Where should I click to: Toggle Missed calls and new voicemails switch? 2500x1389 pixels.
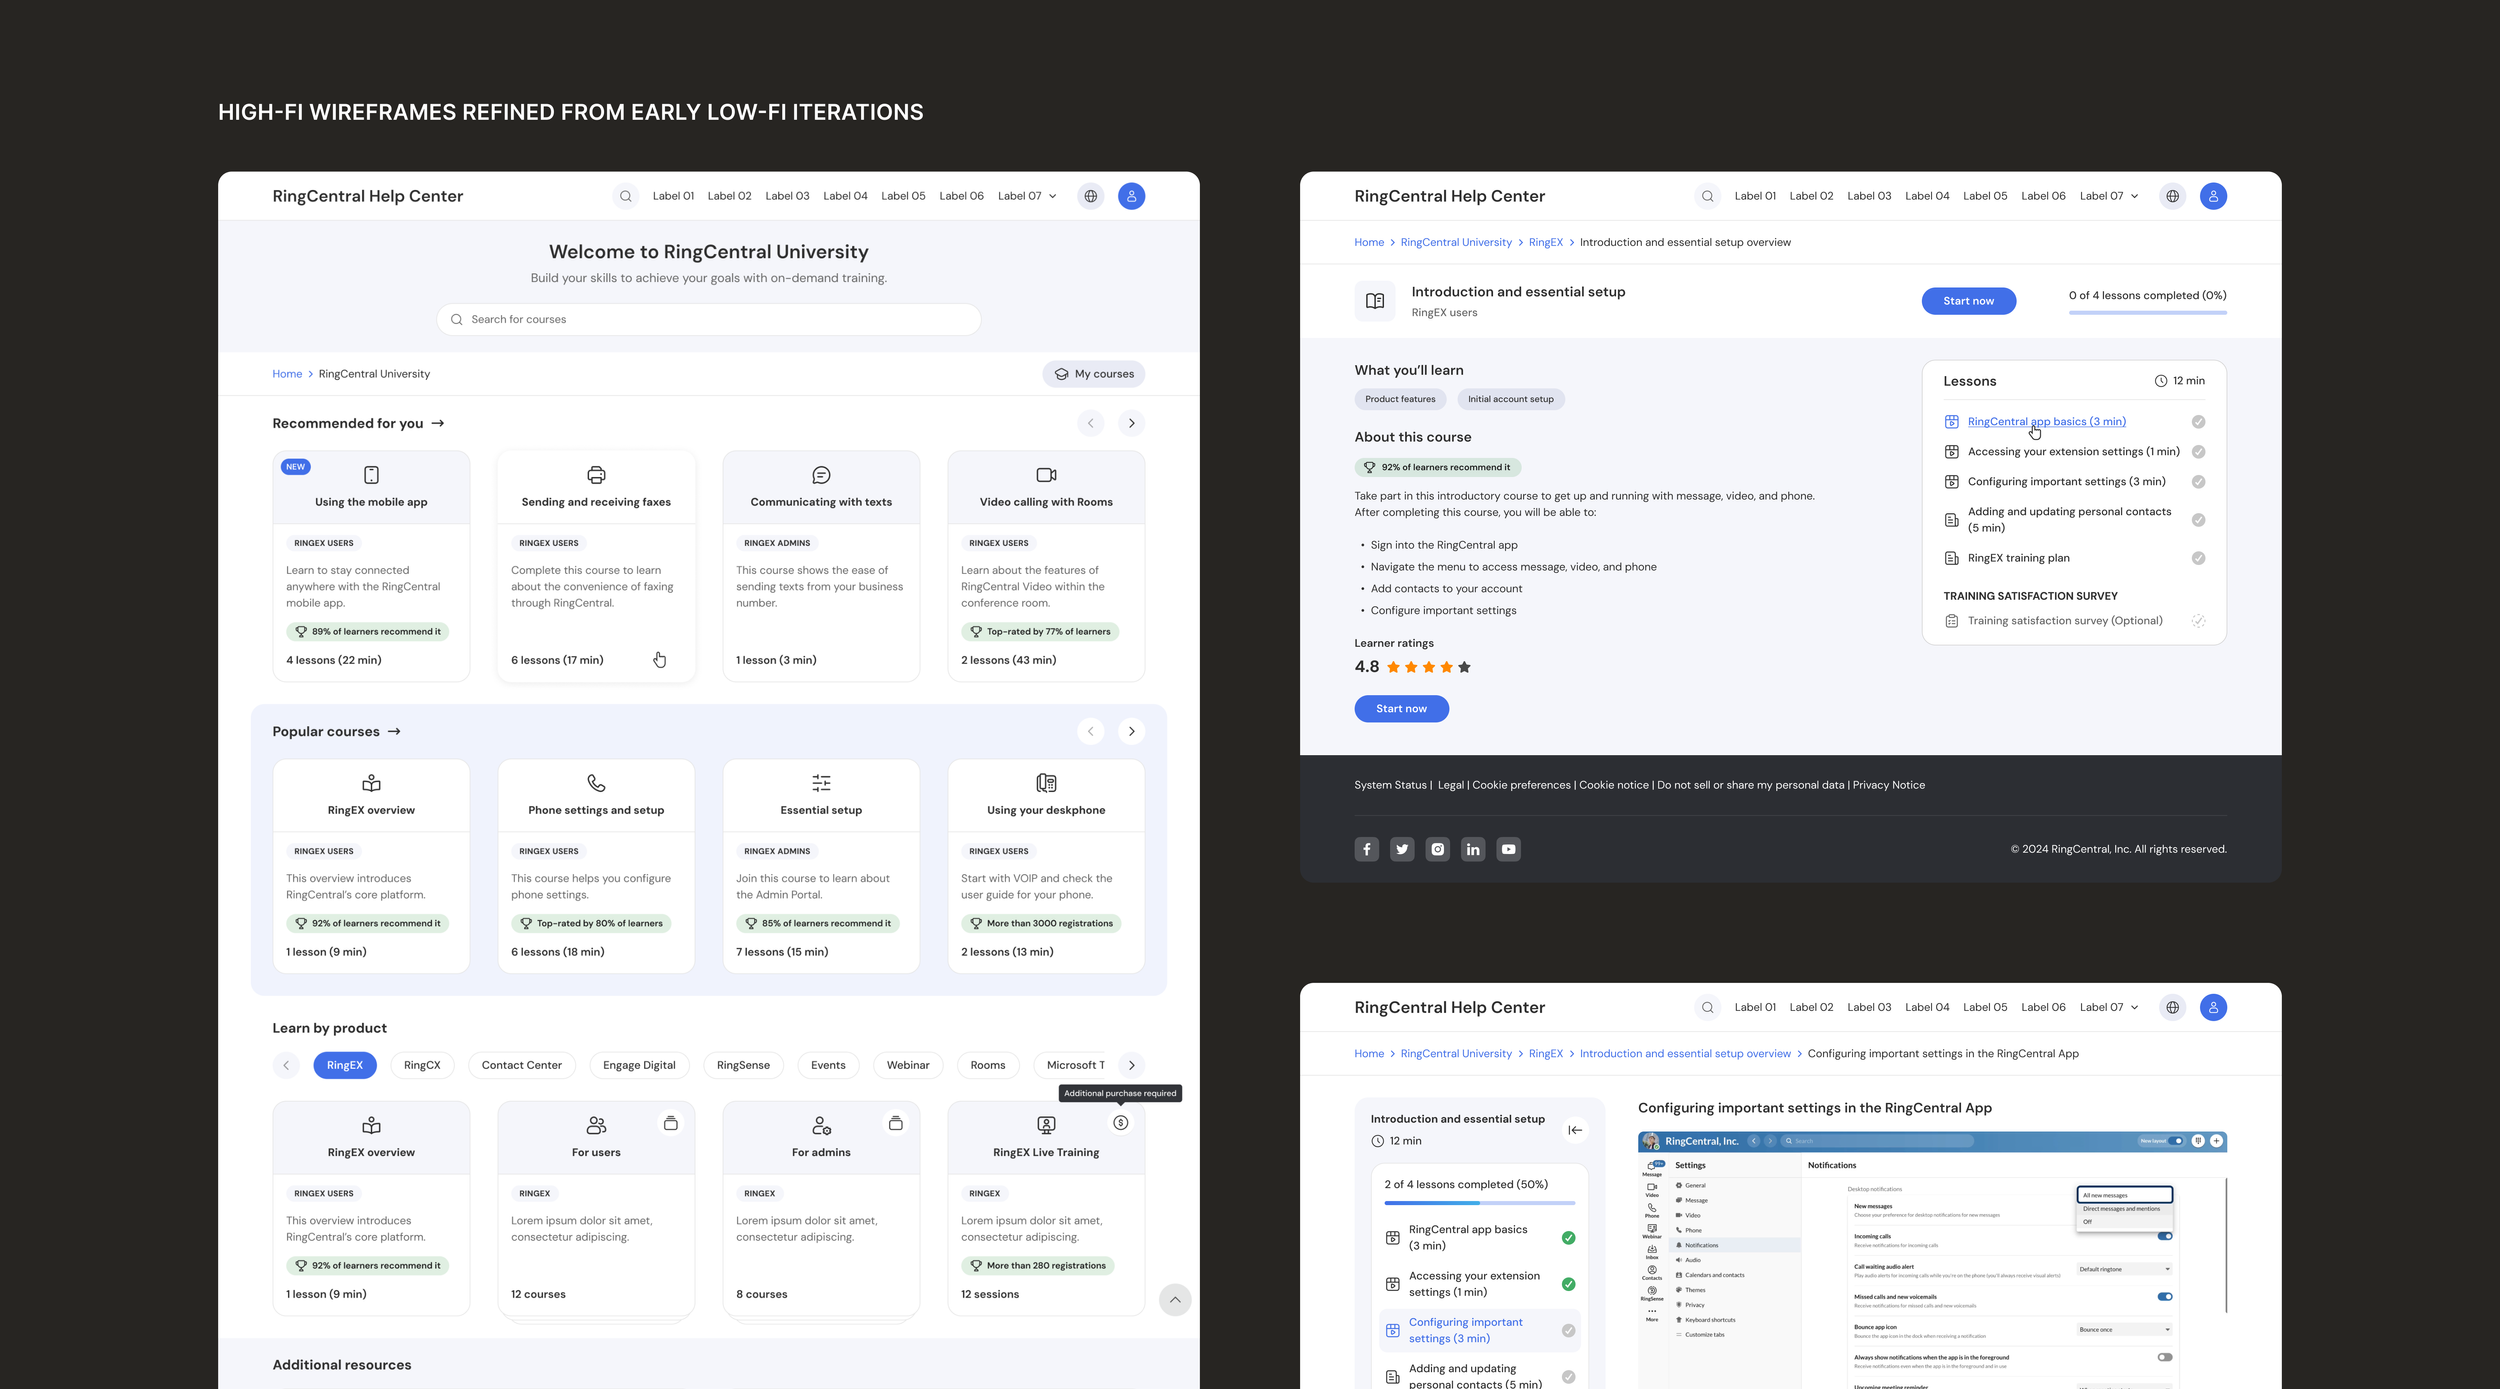pyautogui.click(x=2164, y=1296)
